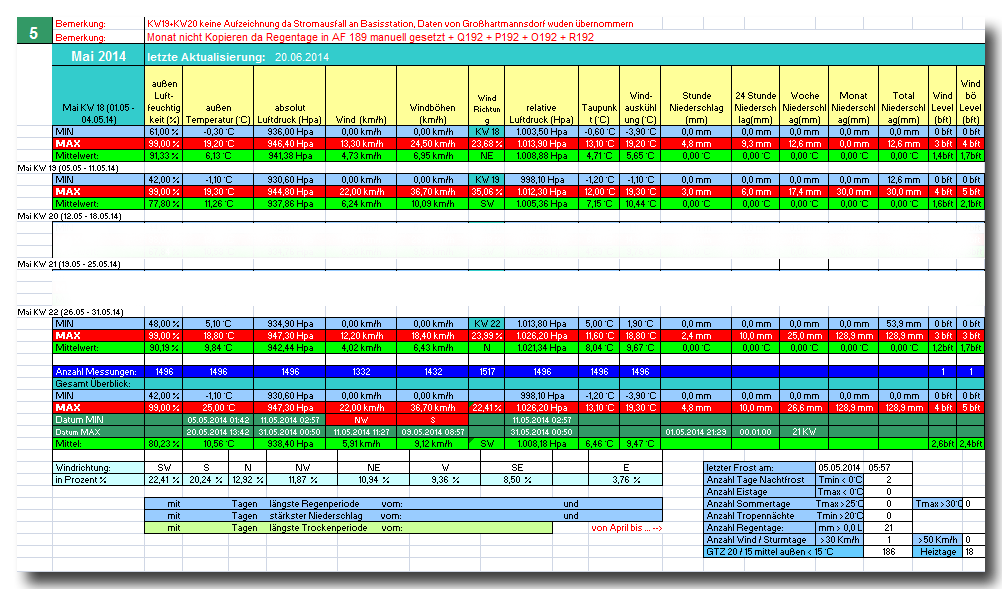Click the value 1.003,50 Hpa
1002x589 pixels.
coord(541,132)
